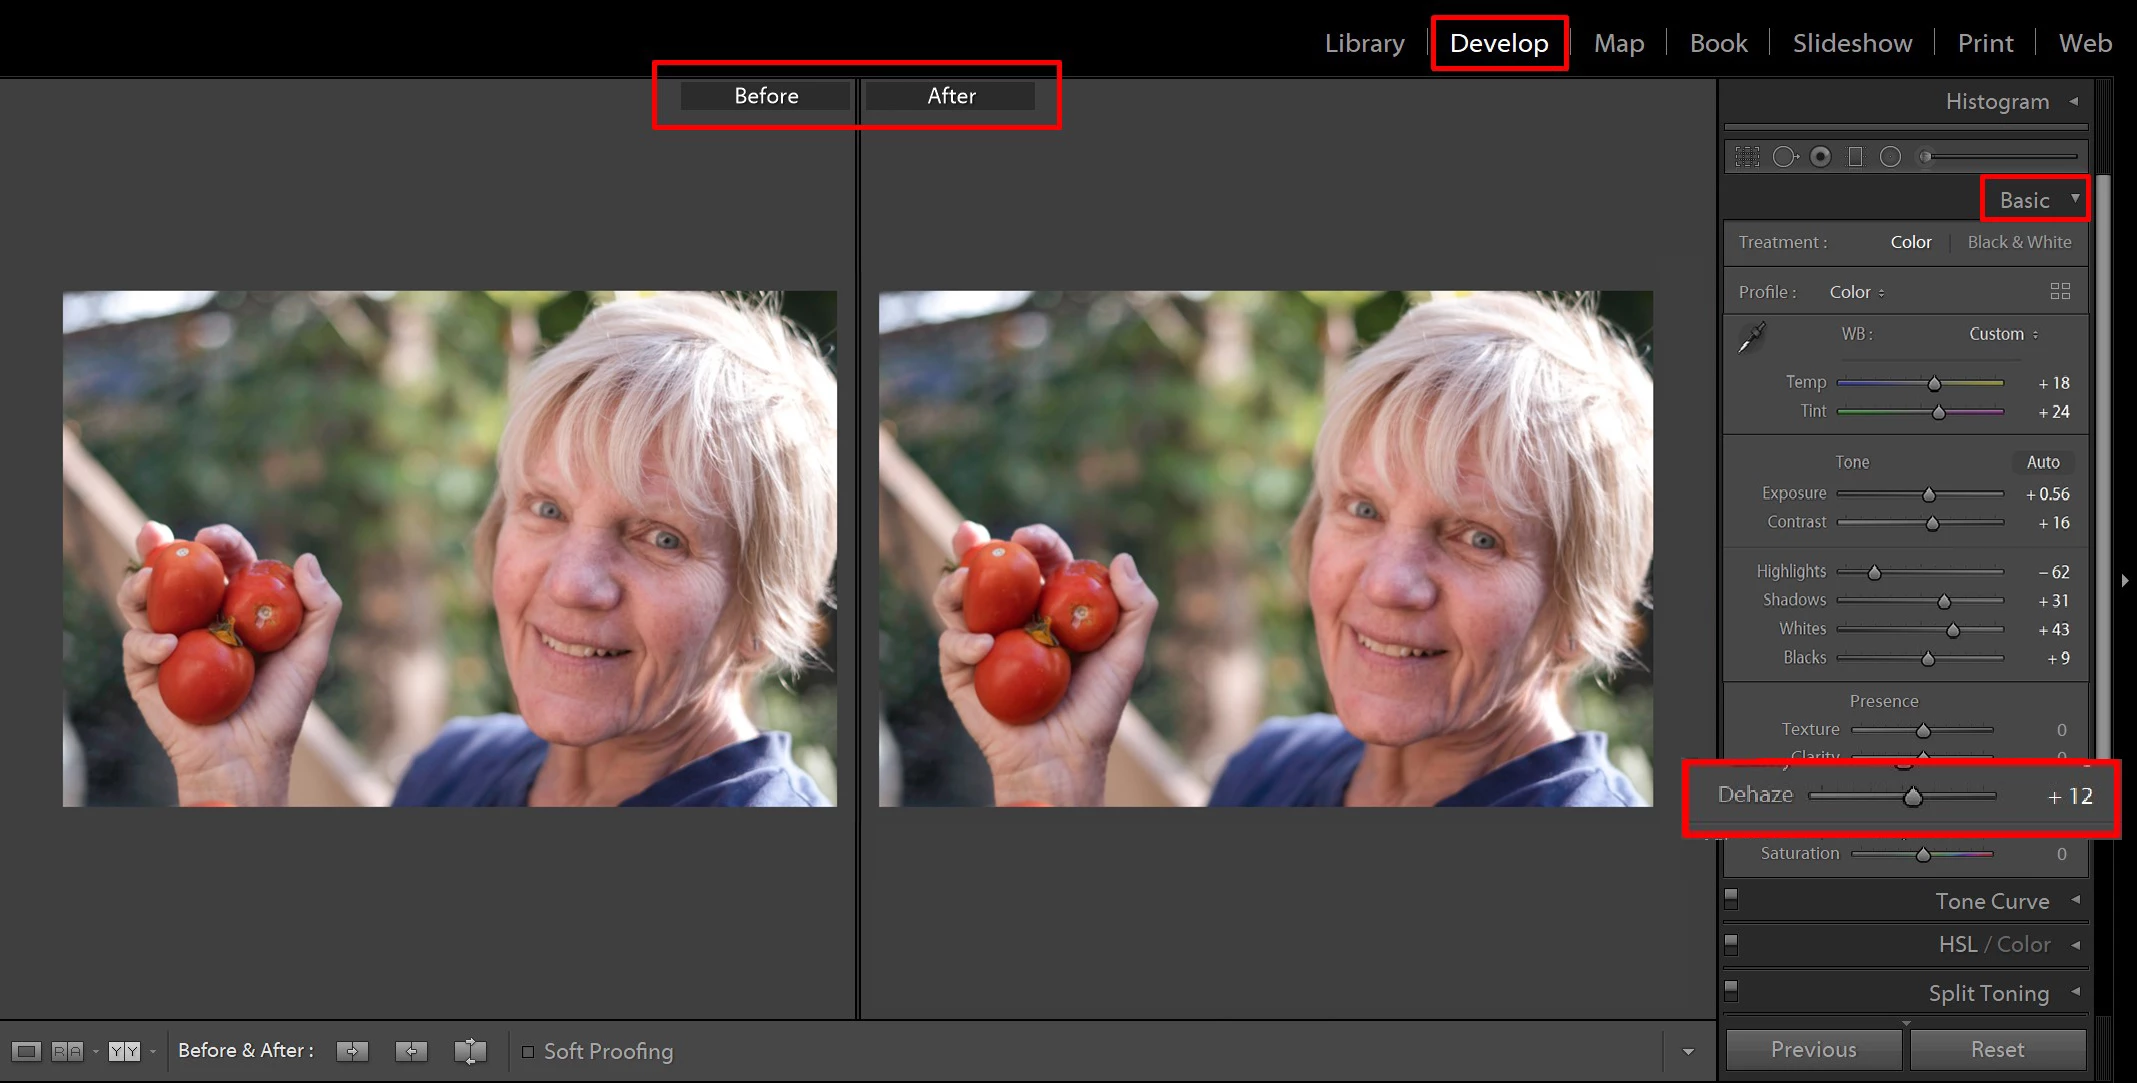Click the Auto tone button

[x=2042, y=462]
